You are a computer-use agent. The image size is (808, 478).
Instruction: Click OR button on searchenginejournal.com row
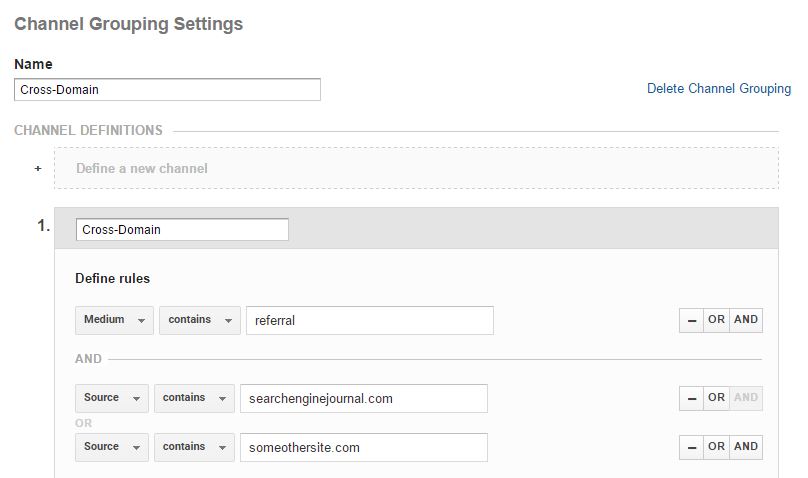point(716,398)
